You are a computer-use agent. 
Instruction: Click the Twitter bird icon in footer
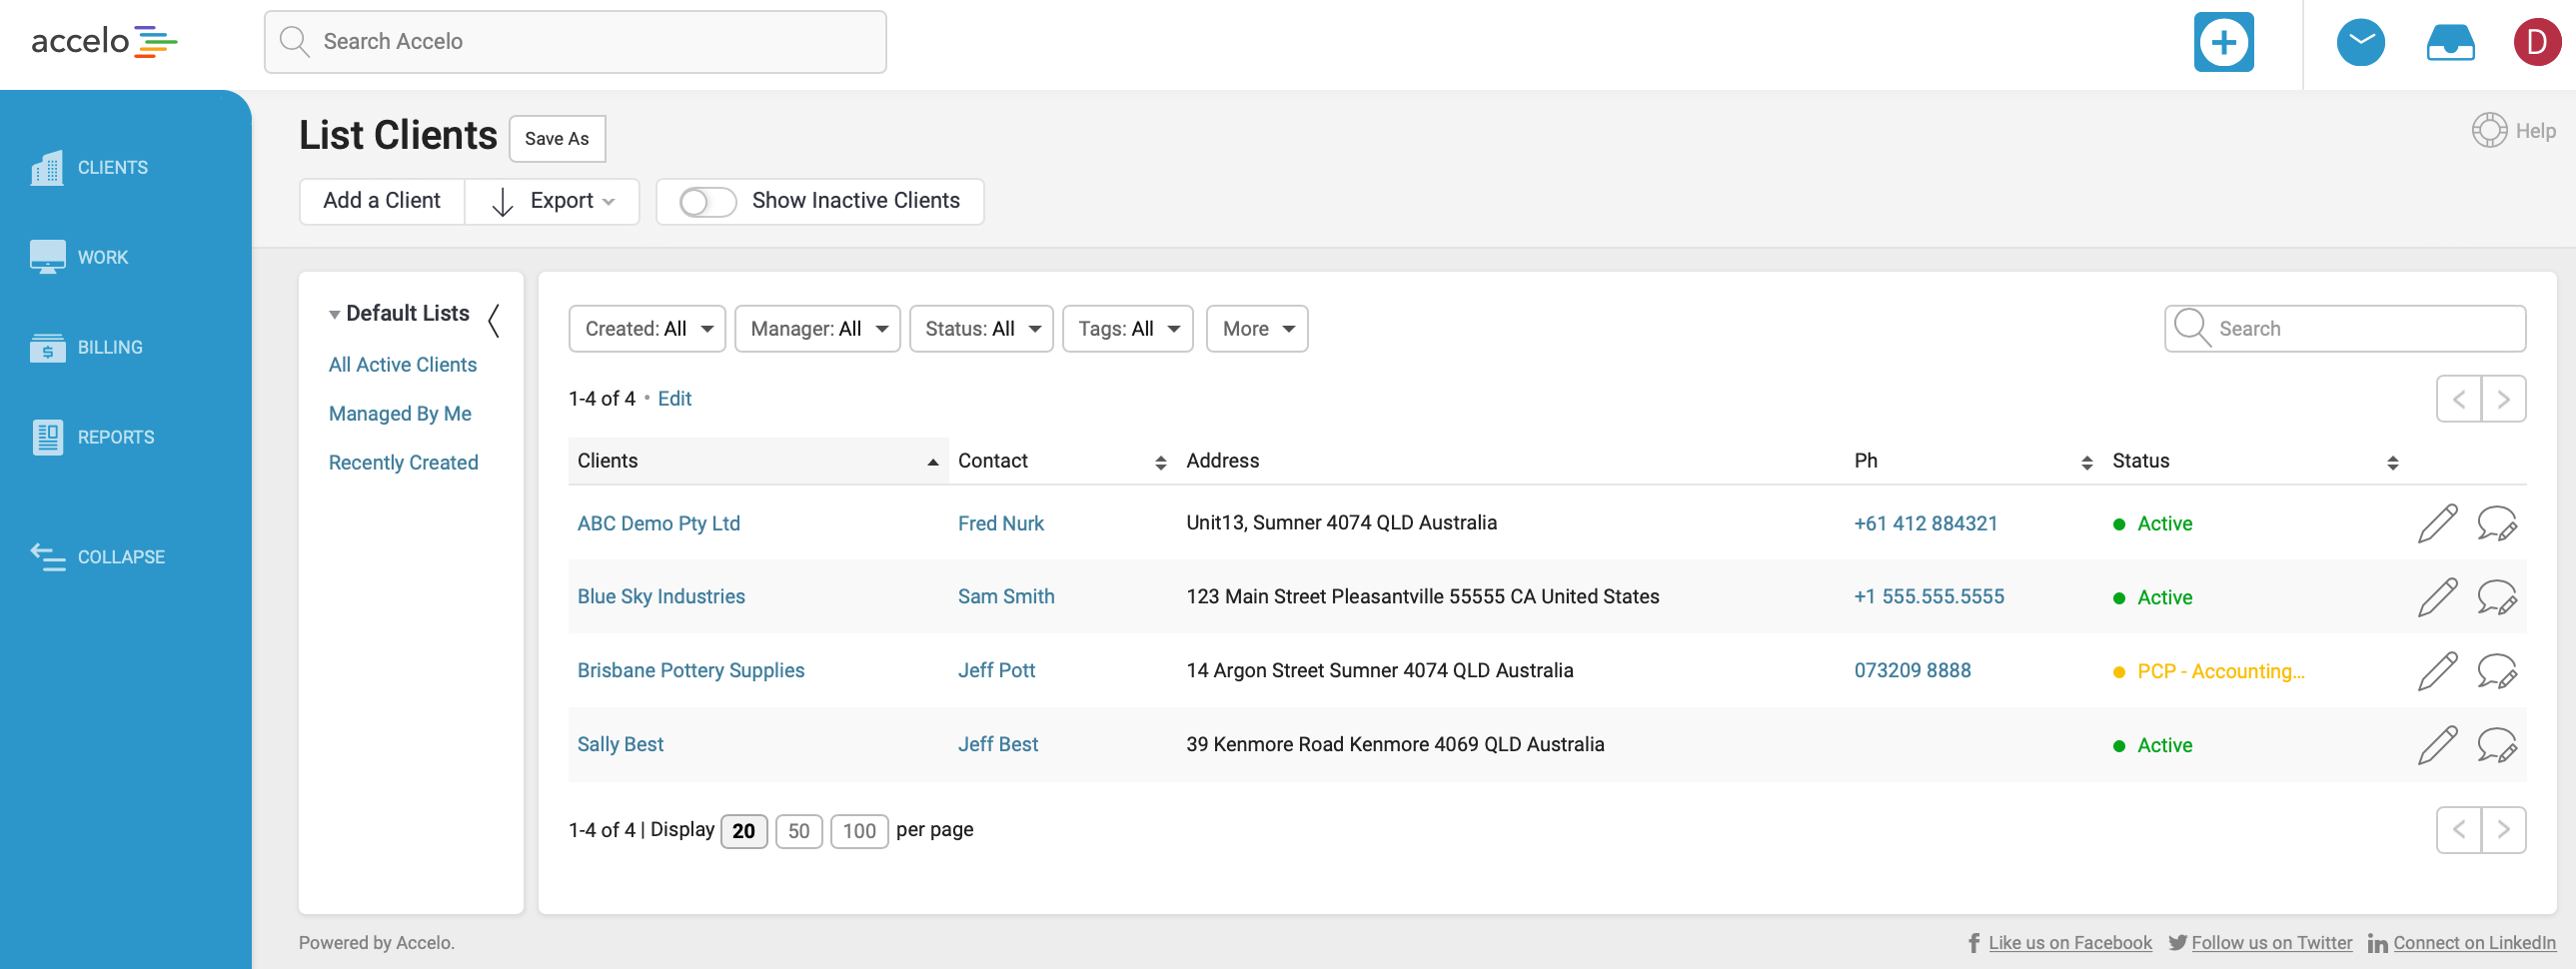[2177, 943]
